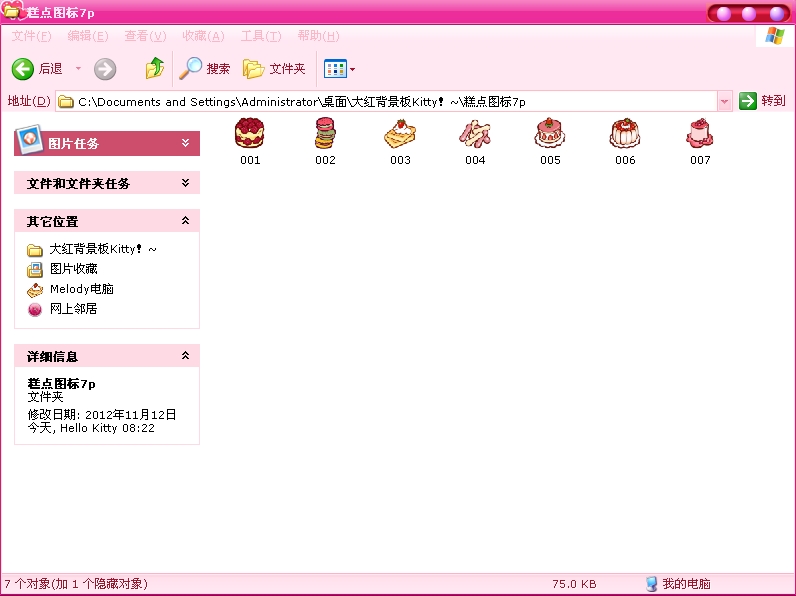Image resolution: width=796 pixels, height=596 pixels.
Task: Expand the 图片任务 panel
Action: (185, 143)
